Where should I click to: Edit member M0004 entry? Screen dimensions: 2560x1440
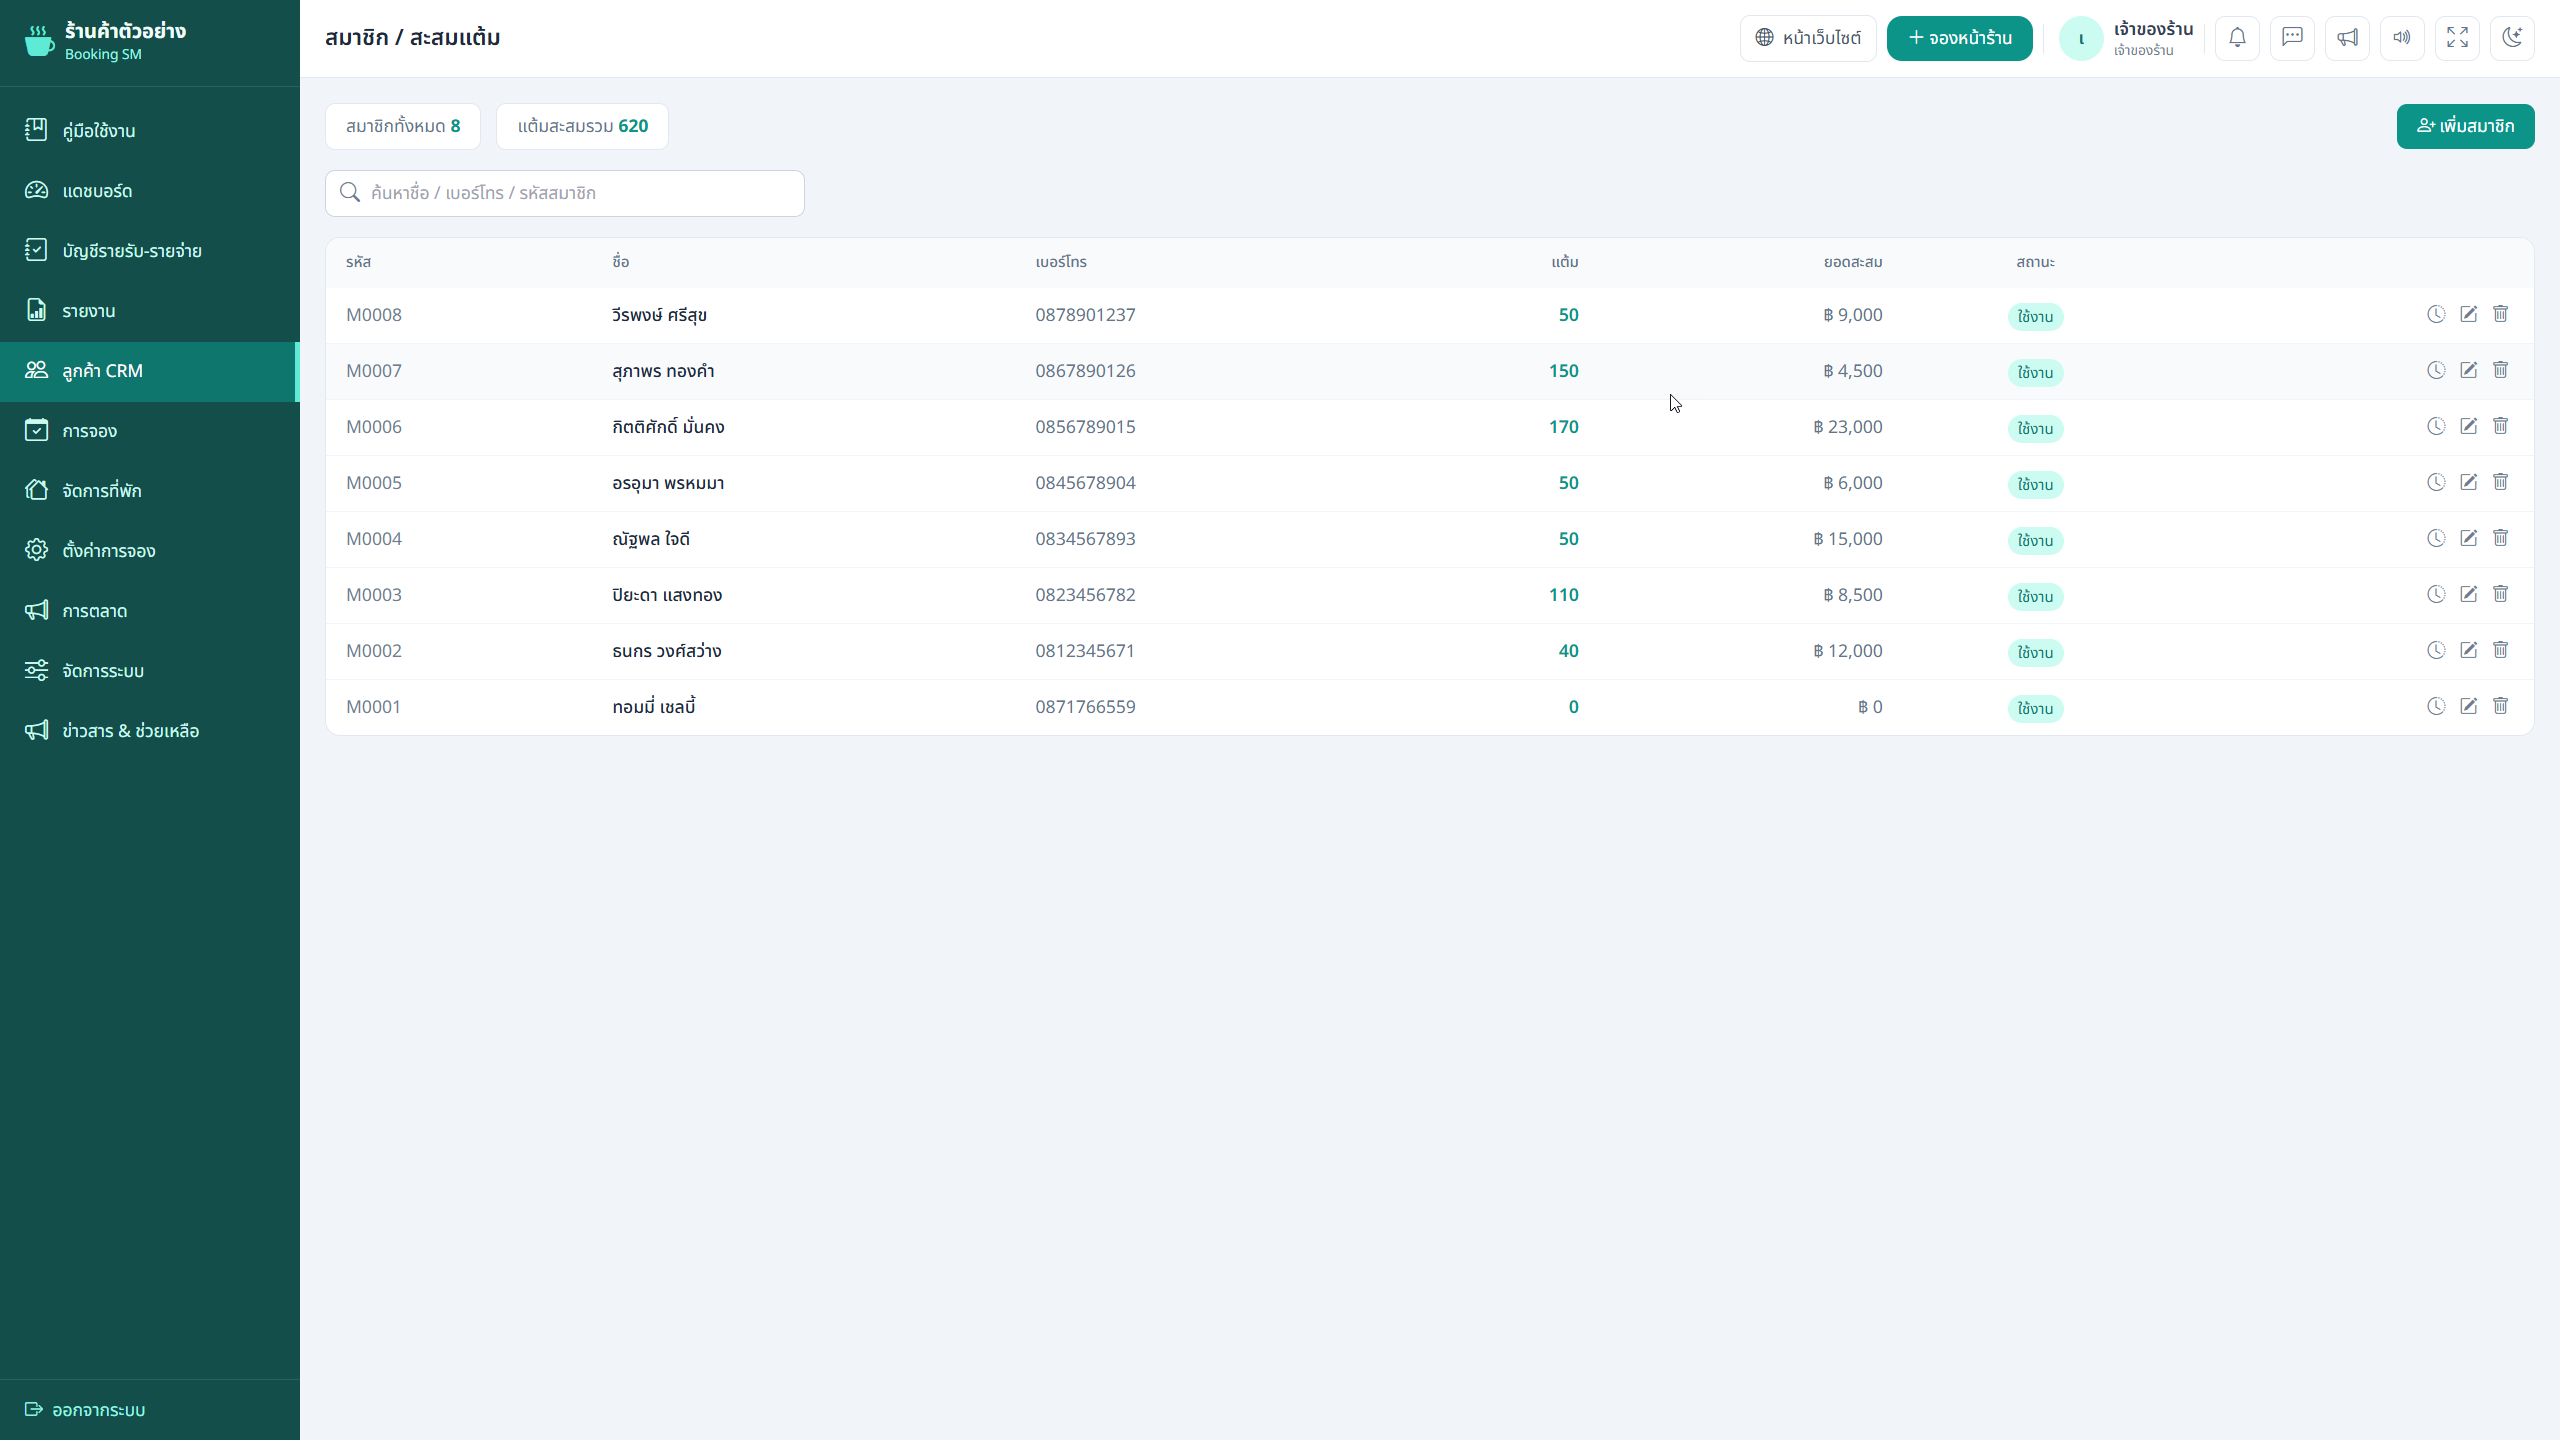pyautogui.click(x=2468, y=538)
